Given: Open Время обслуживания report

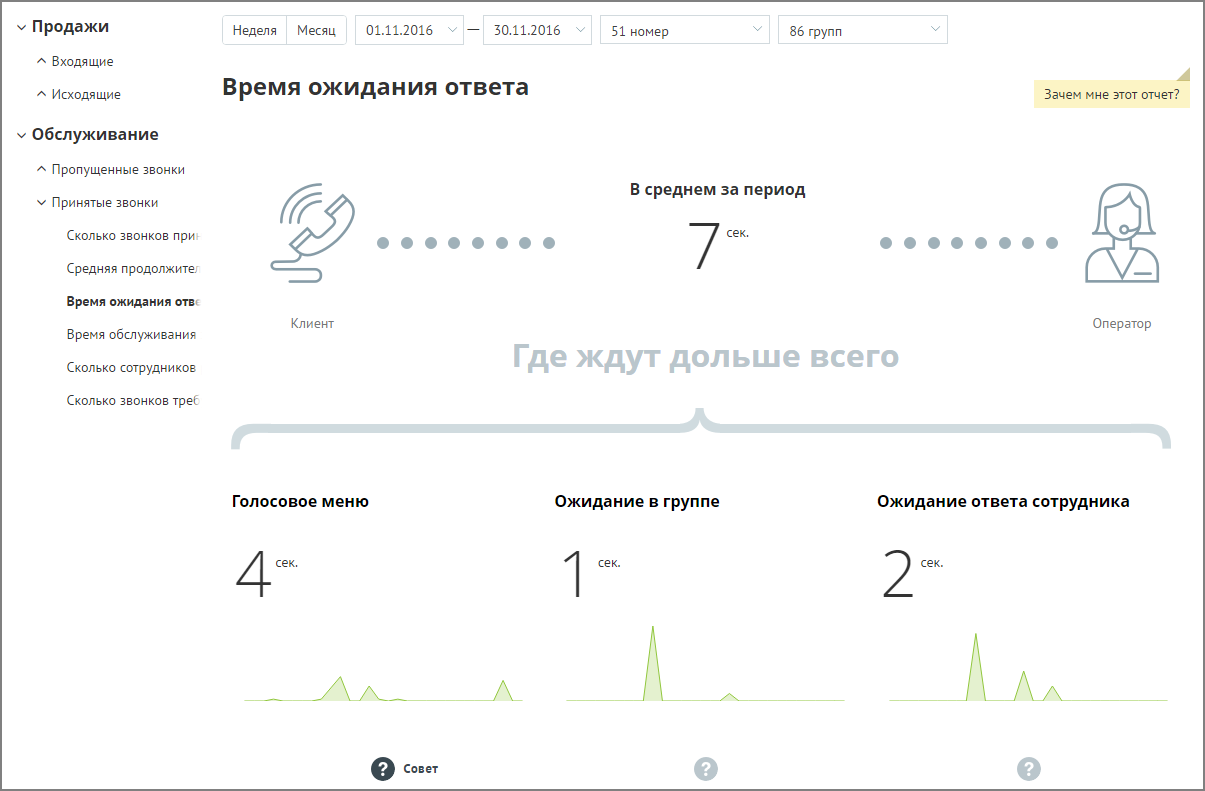Looking at the screenshot, I should tap(131, 334).
